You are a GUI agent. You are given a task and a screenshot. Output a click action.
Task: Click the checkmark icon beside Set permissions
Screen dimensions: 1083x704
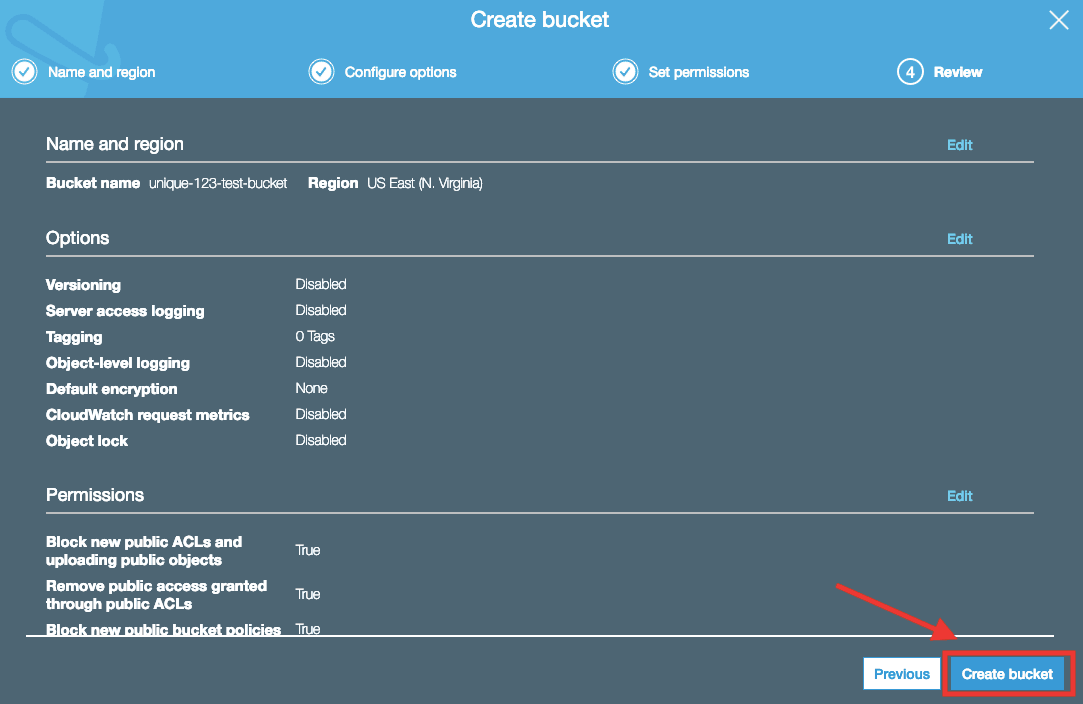point(625,72)
